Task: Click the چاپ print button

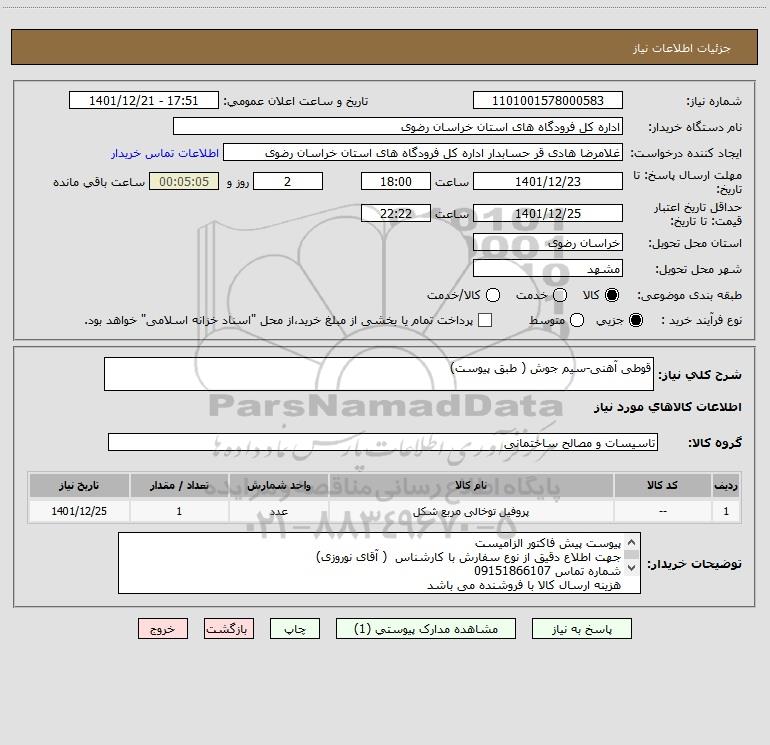Action: click(x=295, y=629)
